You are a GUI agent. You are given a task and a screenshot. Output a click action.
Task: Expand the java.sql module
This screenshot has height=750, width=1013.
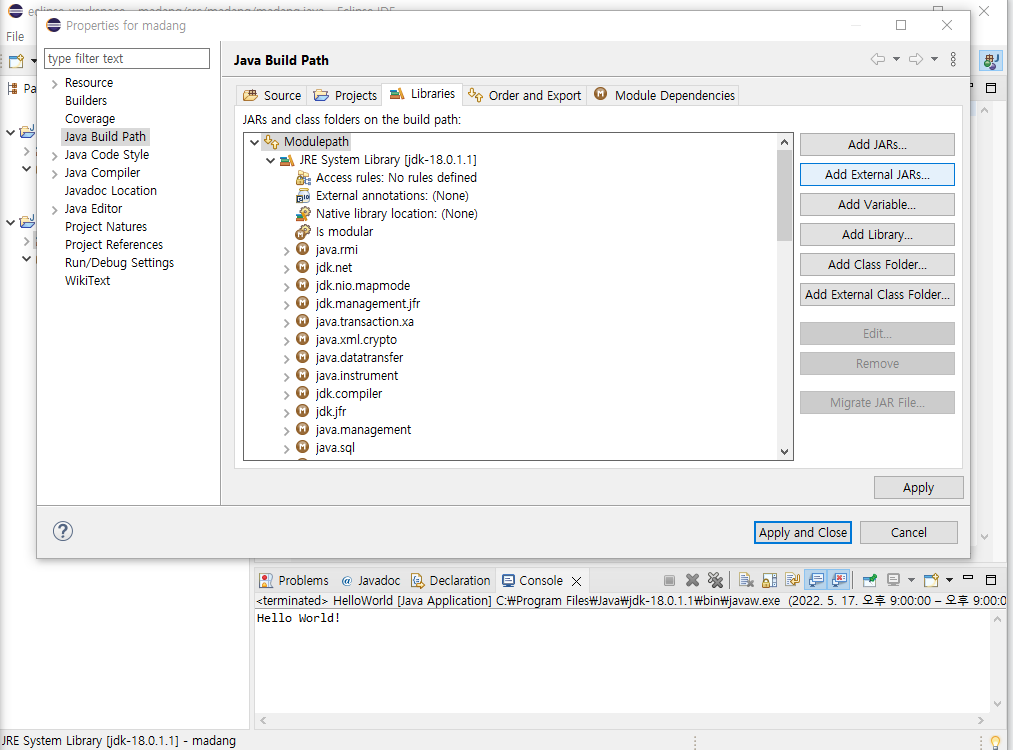click(286, 448)
